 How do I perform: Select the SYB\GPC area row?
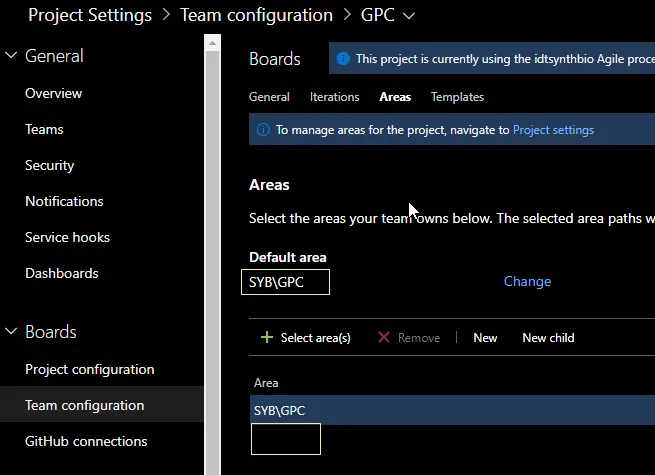(x=400, y=410)
